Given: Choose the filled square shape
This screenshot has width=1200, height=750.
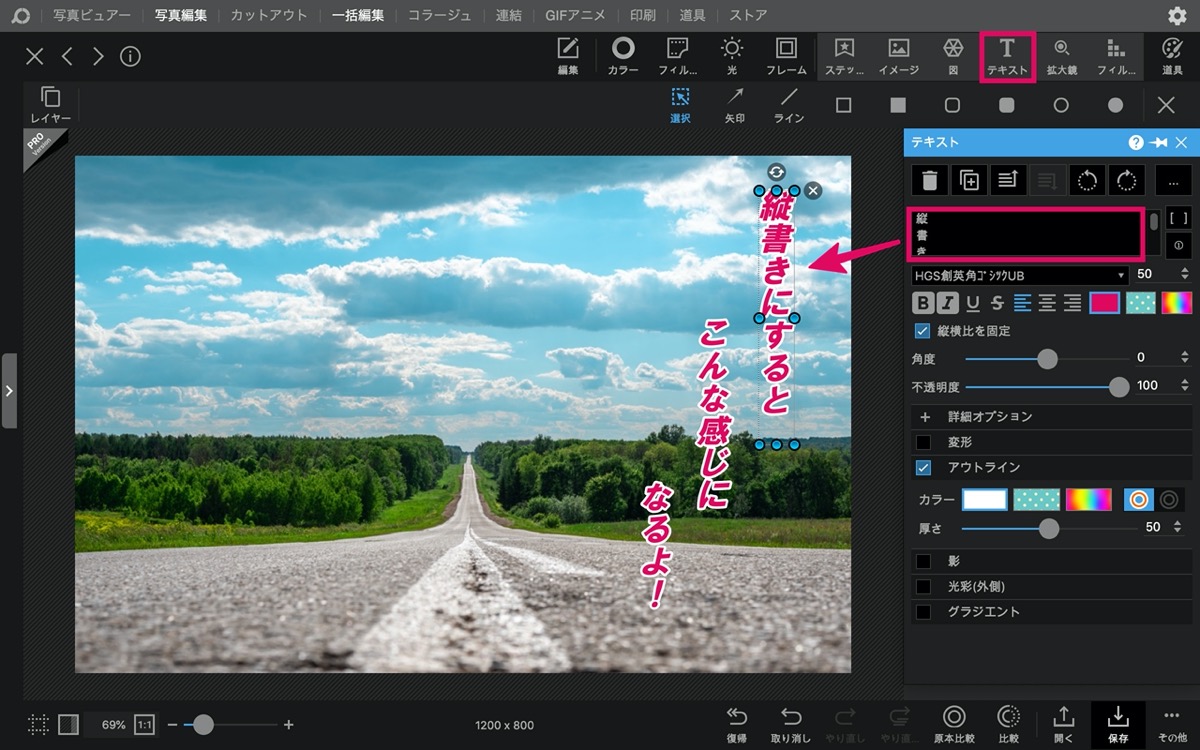Looking at the screenshot, I should click(898, 105).
